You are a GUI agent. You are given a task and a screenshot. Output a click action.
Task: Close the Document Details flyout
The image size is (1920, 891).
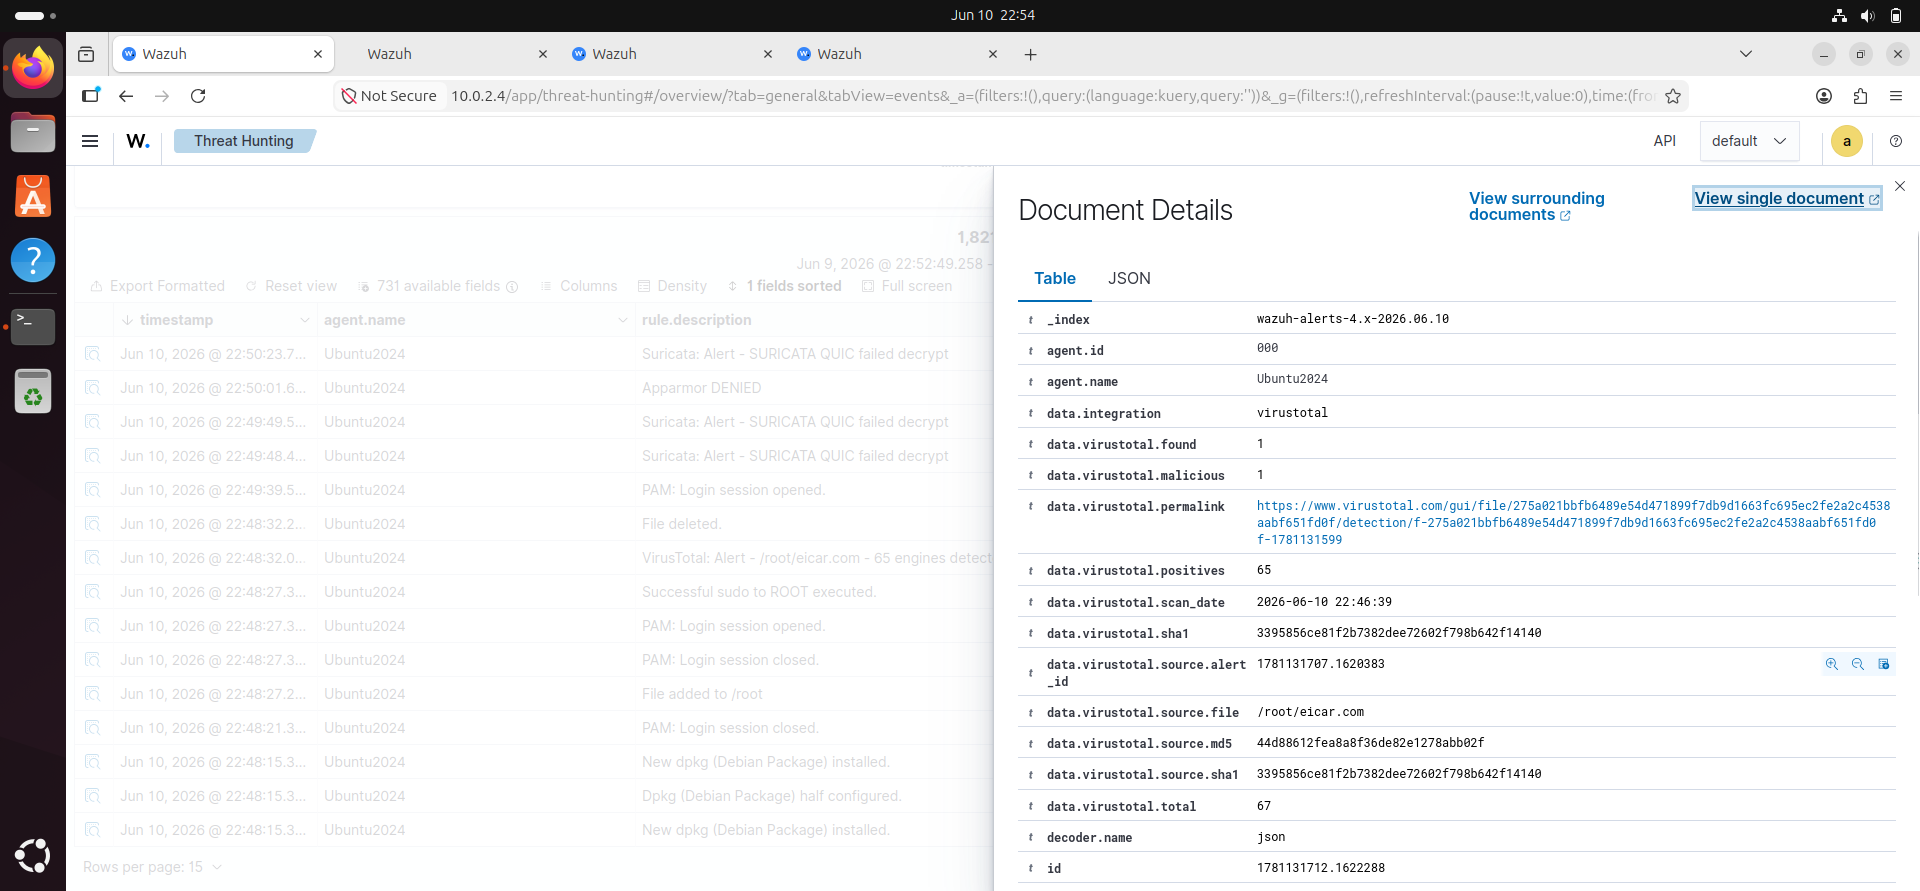(x=1899, y=186)
